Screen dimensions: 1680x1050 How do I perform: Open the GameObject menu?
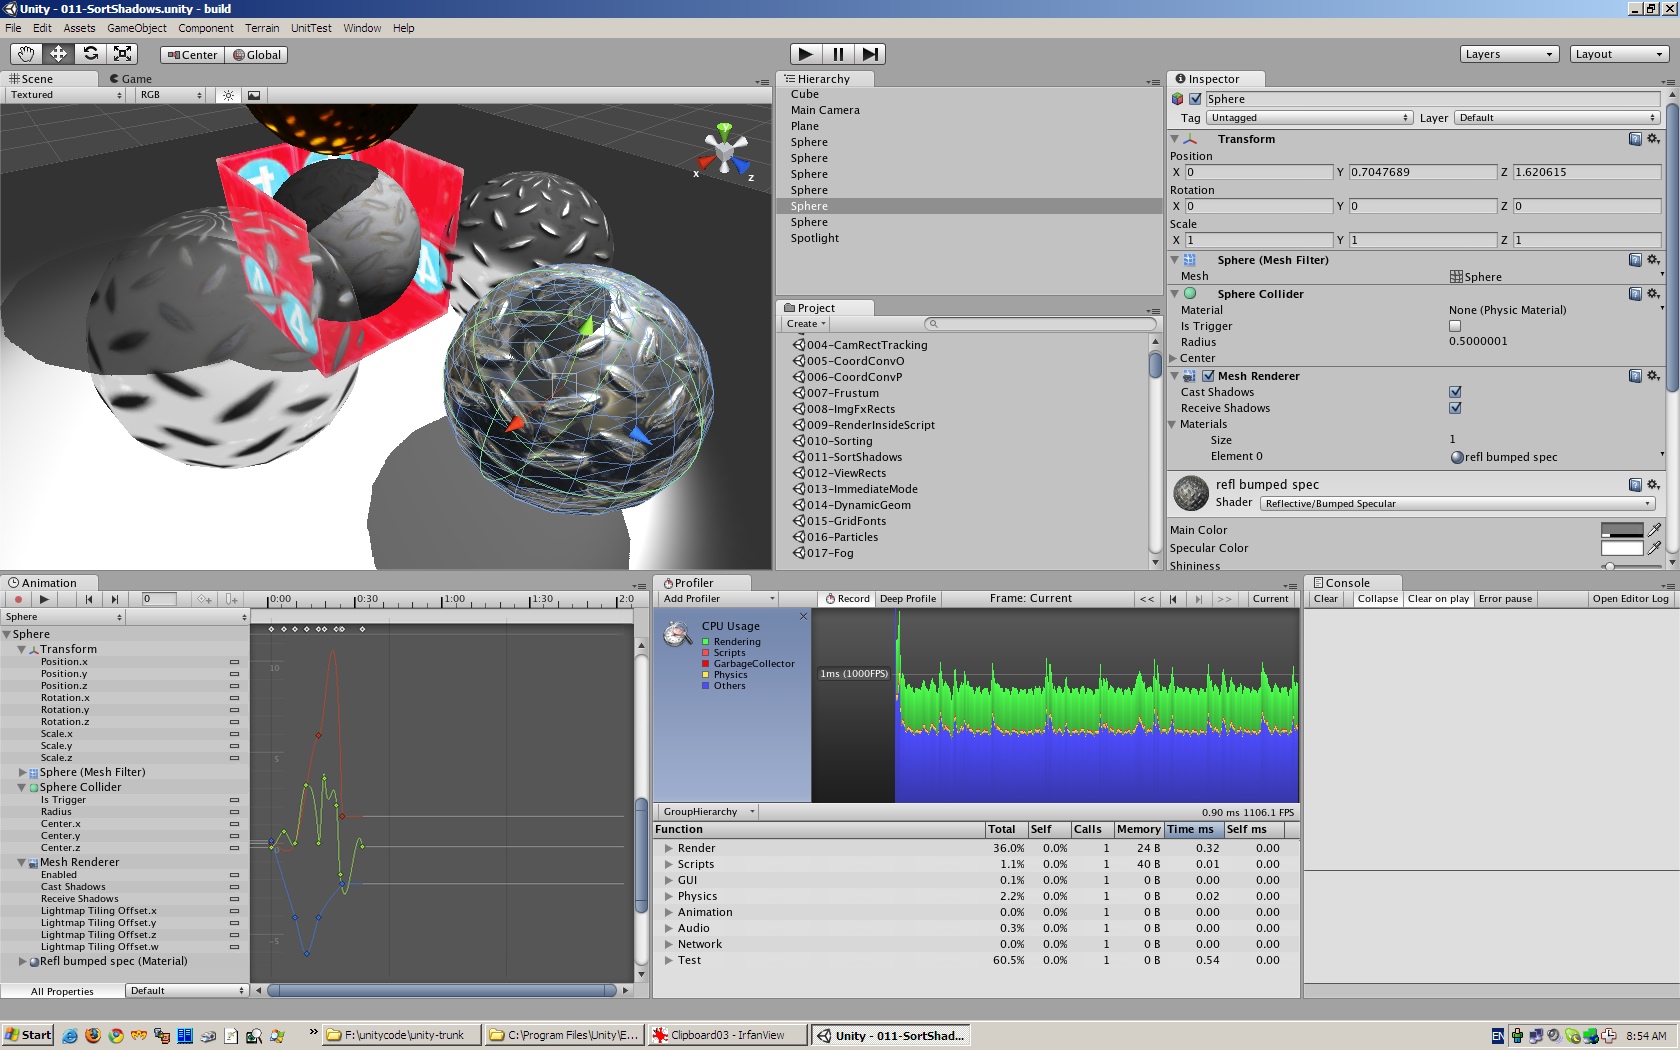coord(137,28)
